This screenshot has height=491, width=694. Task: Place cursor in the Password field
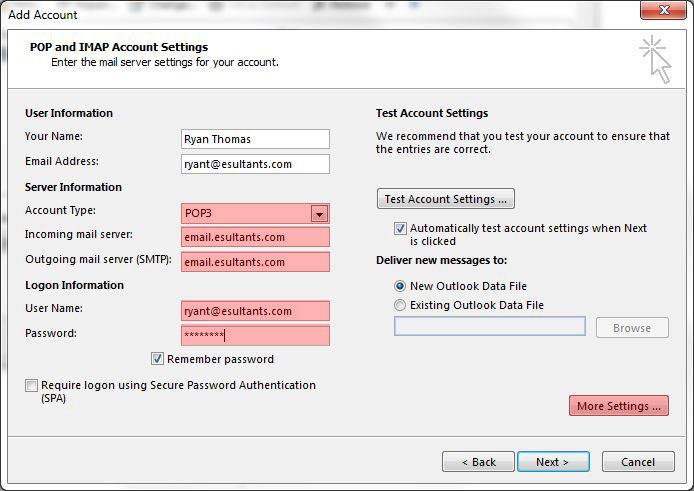(255, 335)
